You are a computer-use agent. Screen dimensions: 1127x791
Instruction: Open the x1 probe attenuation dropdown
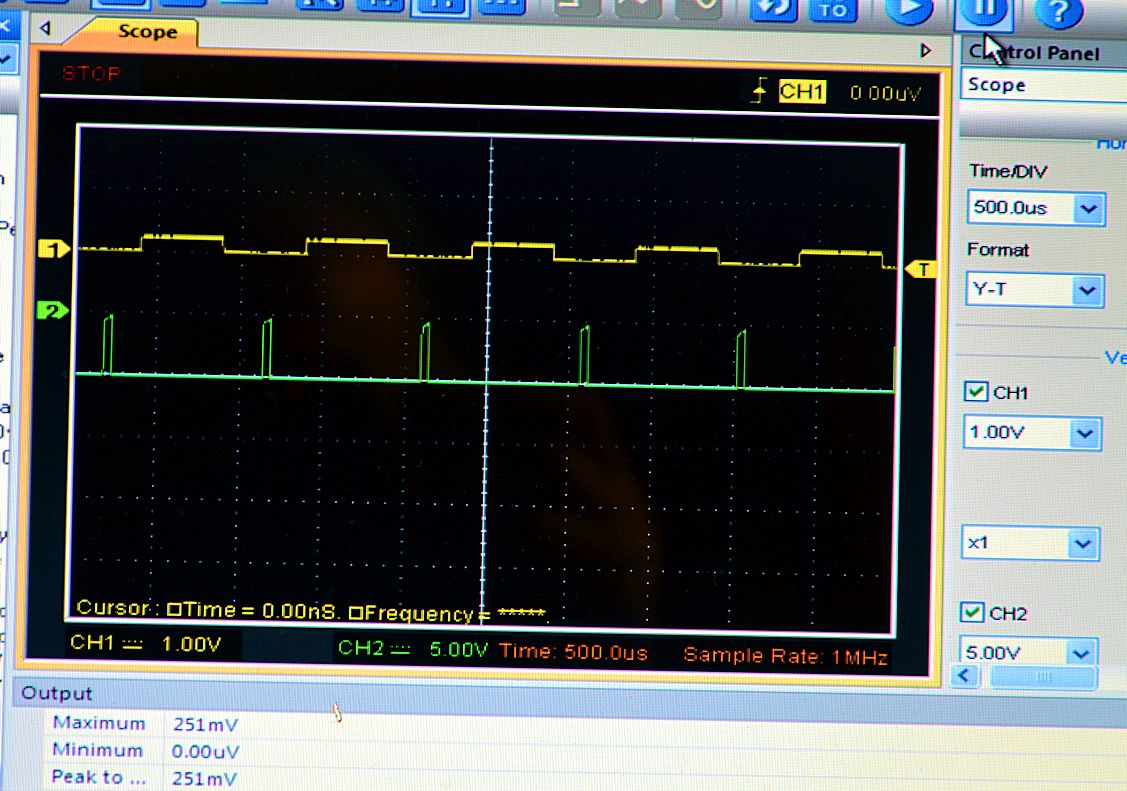tap(1083, 544)
